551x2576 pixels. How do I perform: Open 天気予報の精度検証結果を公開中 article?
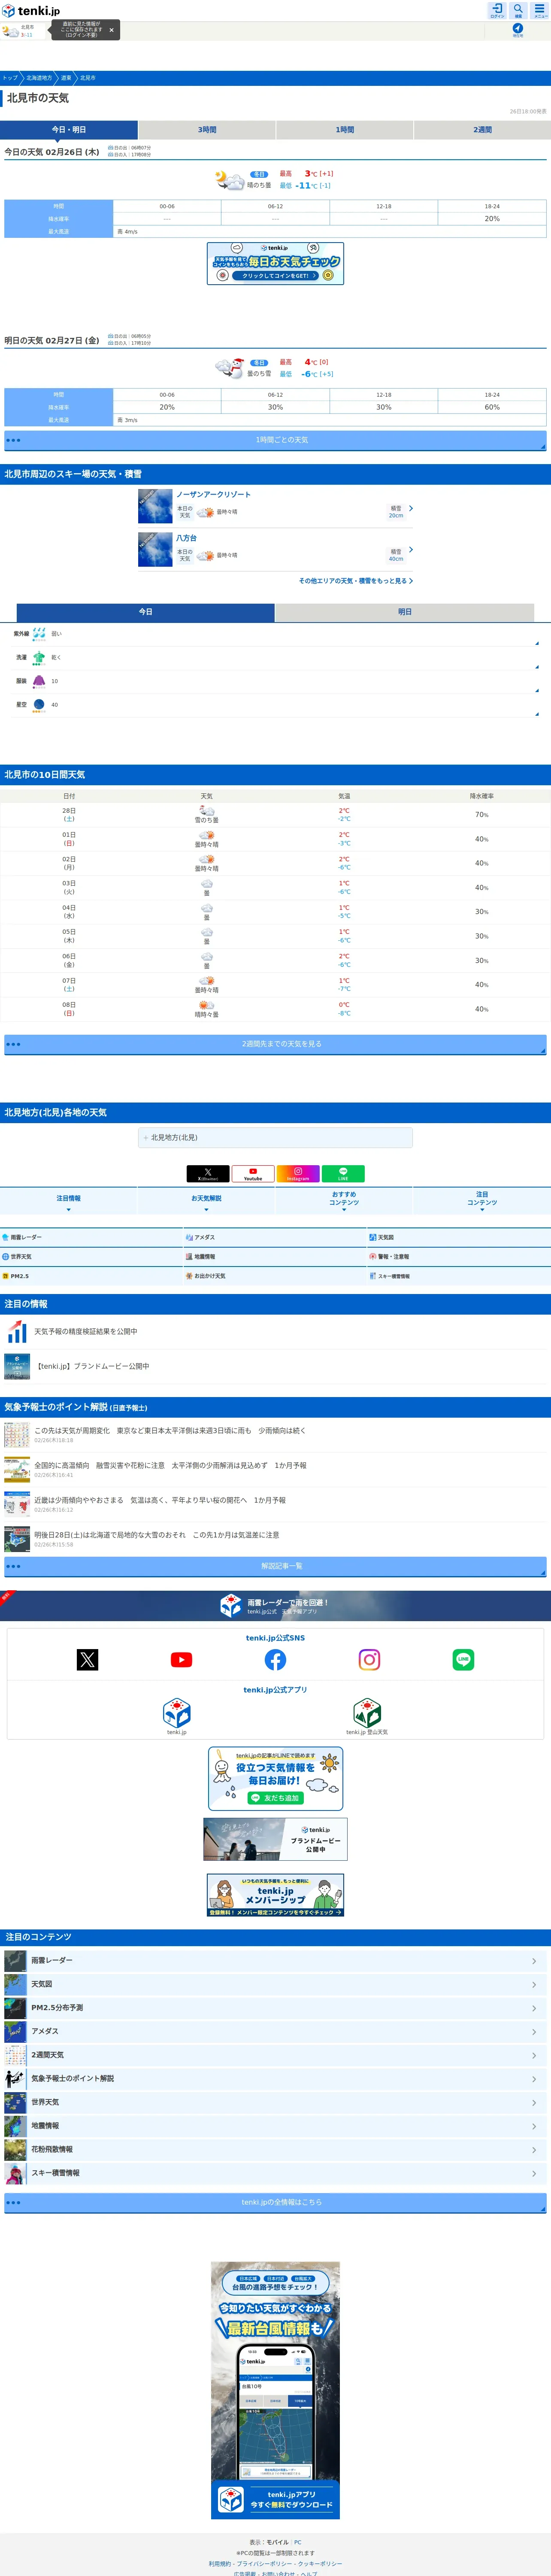pyautogui.click(x=275, y=1332)
